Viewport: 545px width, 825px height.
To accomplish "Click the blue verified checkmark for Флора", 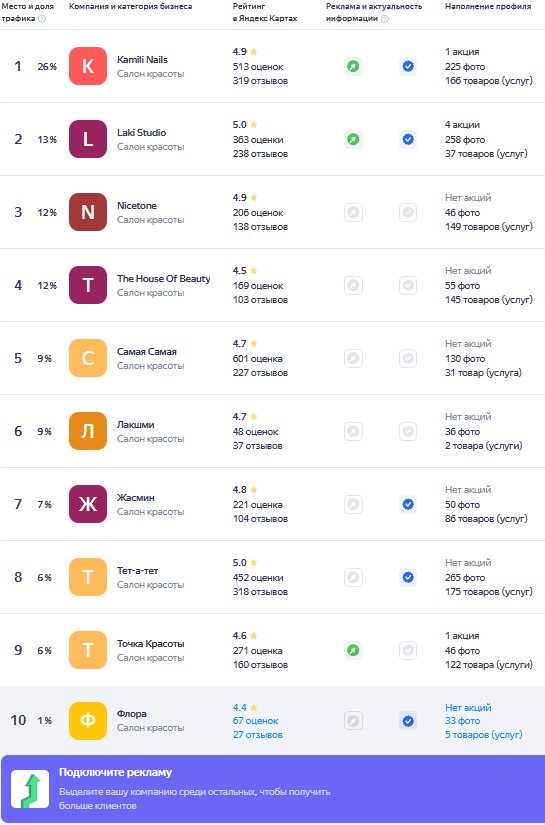I will pyautogui.click(x=408, y=721).
